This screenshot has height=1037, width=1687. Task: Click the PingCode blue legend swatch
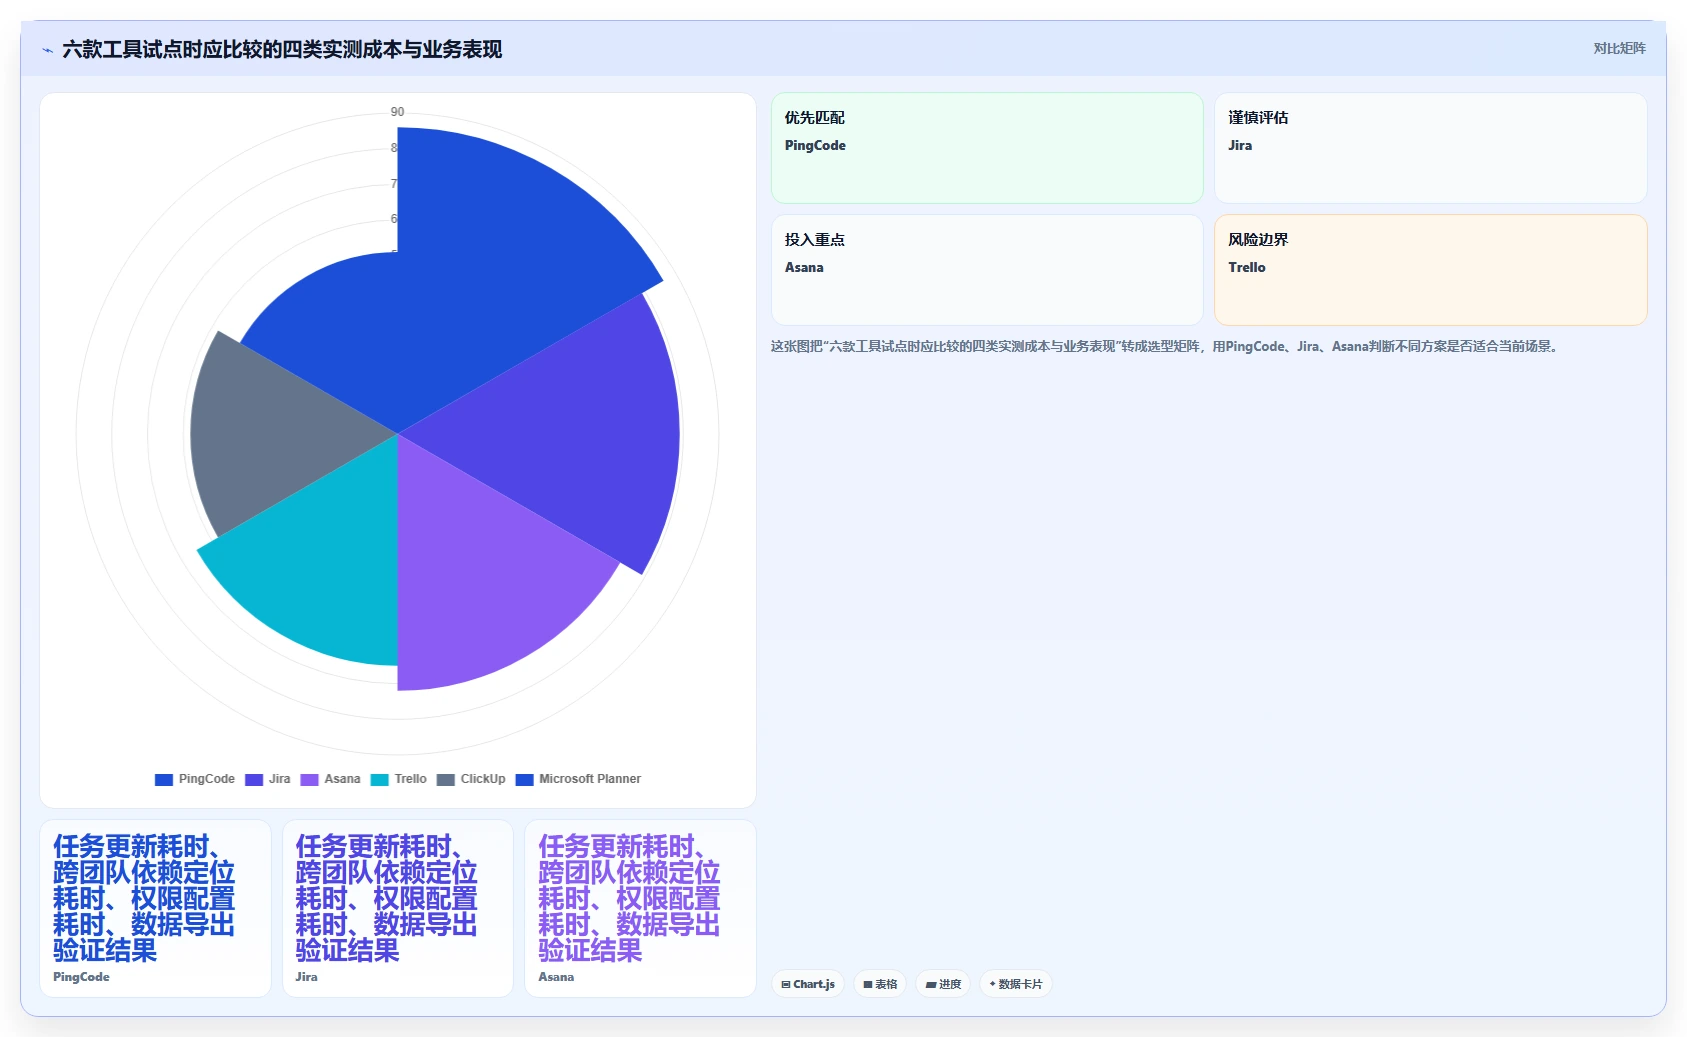(164, 780)
